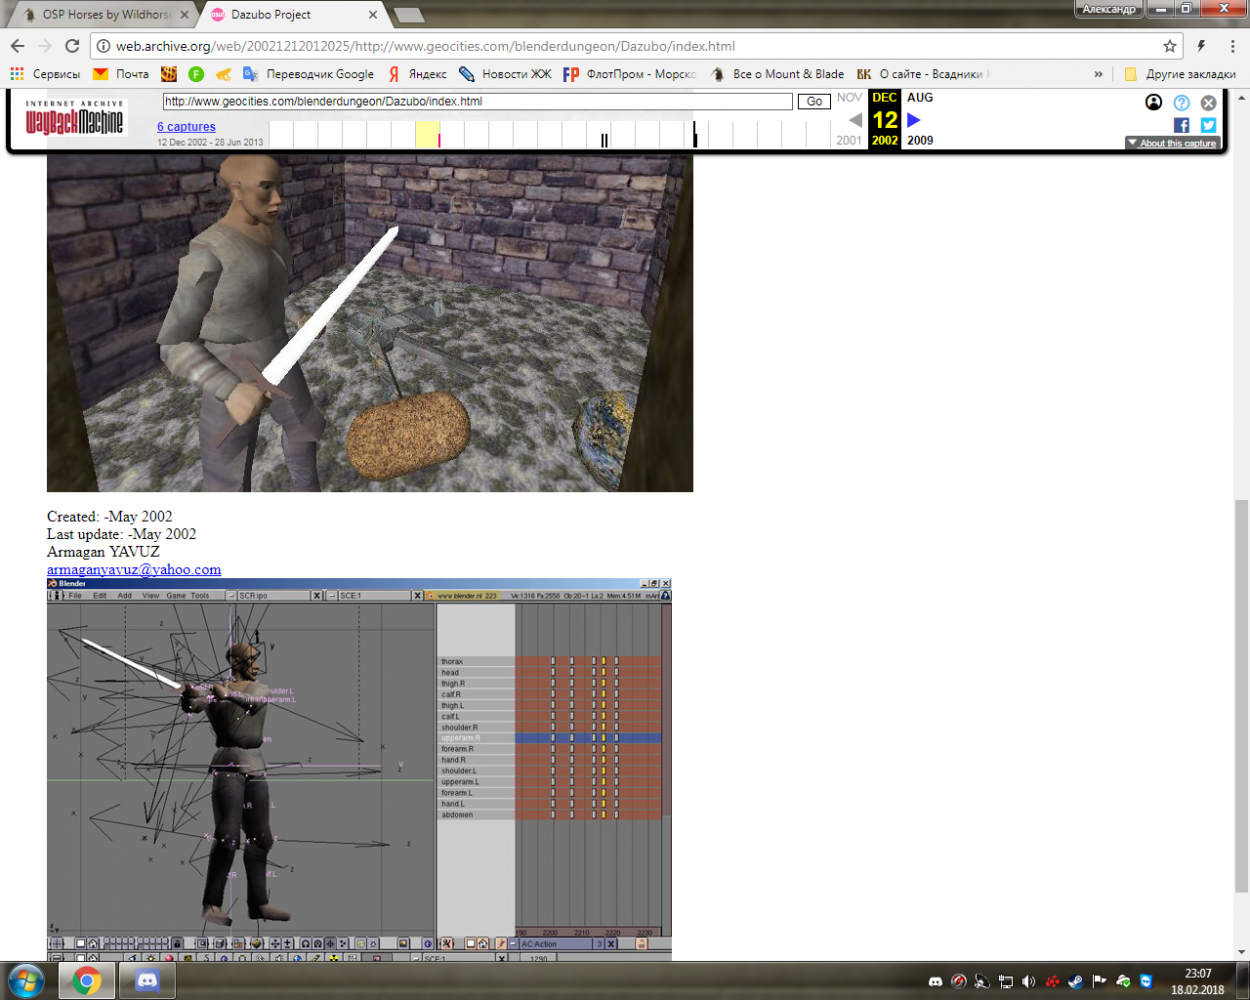
Task: Go to the next capture with blue arrow
Action: point(914,120)
